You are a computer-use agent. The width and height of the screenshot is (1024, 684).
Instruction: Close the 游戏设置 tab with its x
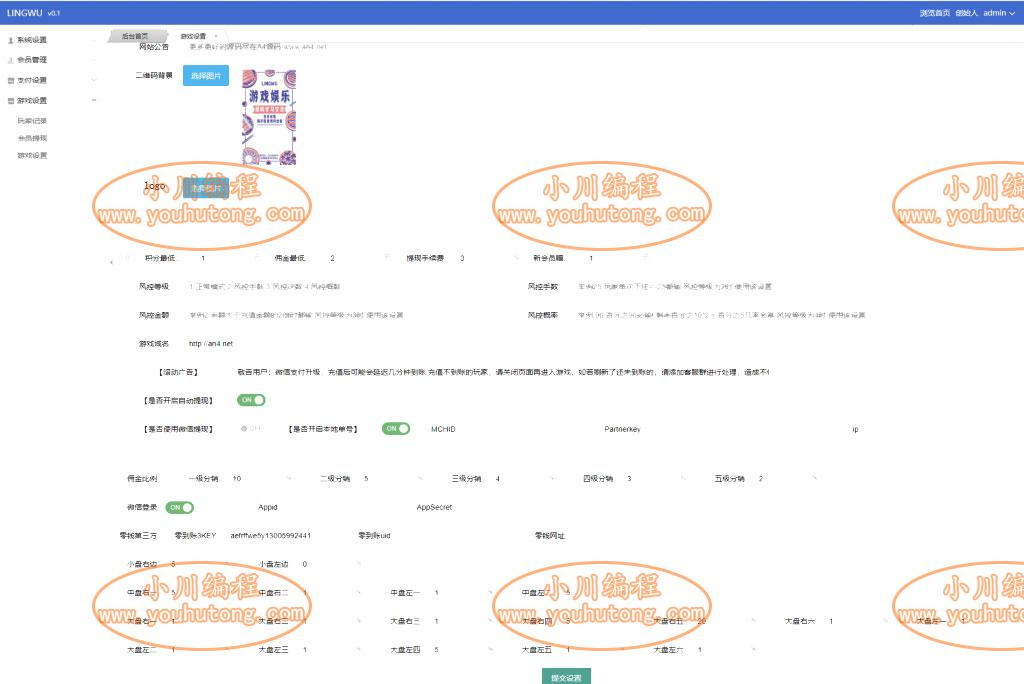pos(216,36)
